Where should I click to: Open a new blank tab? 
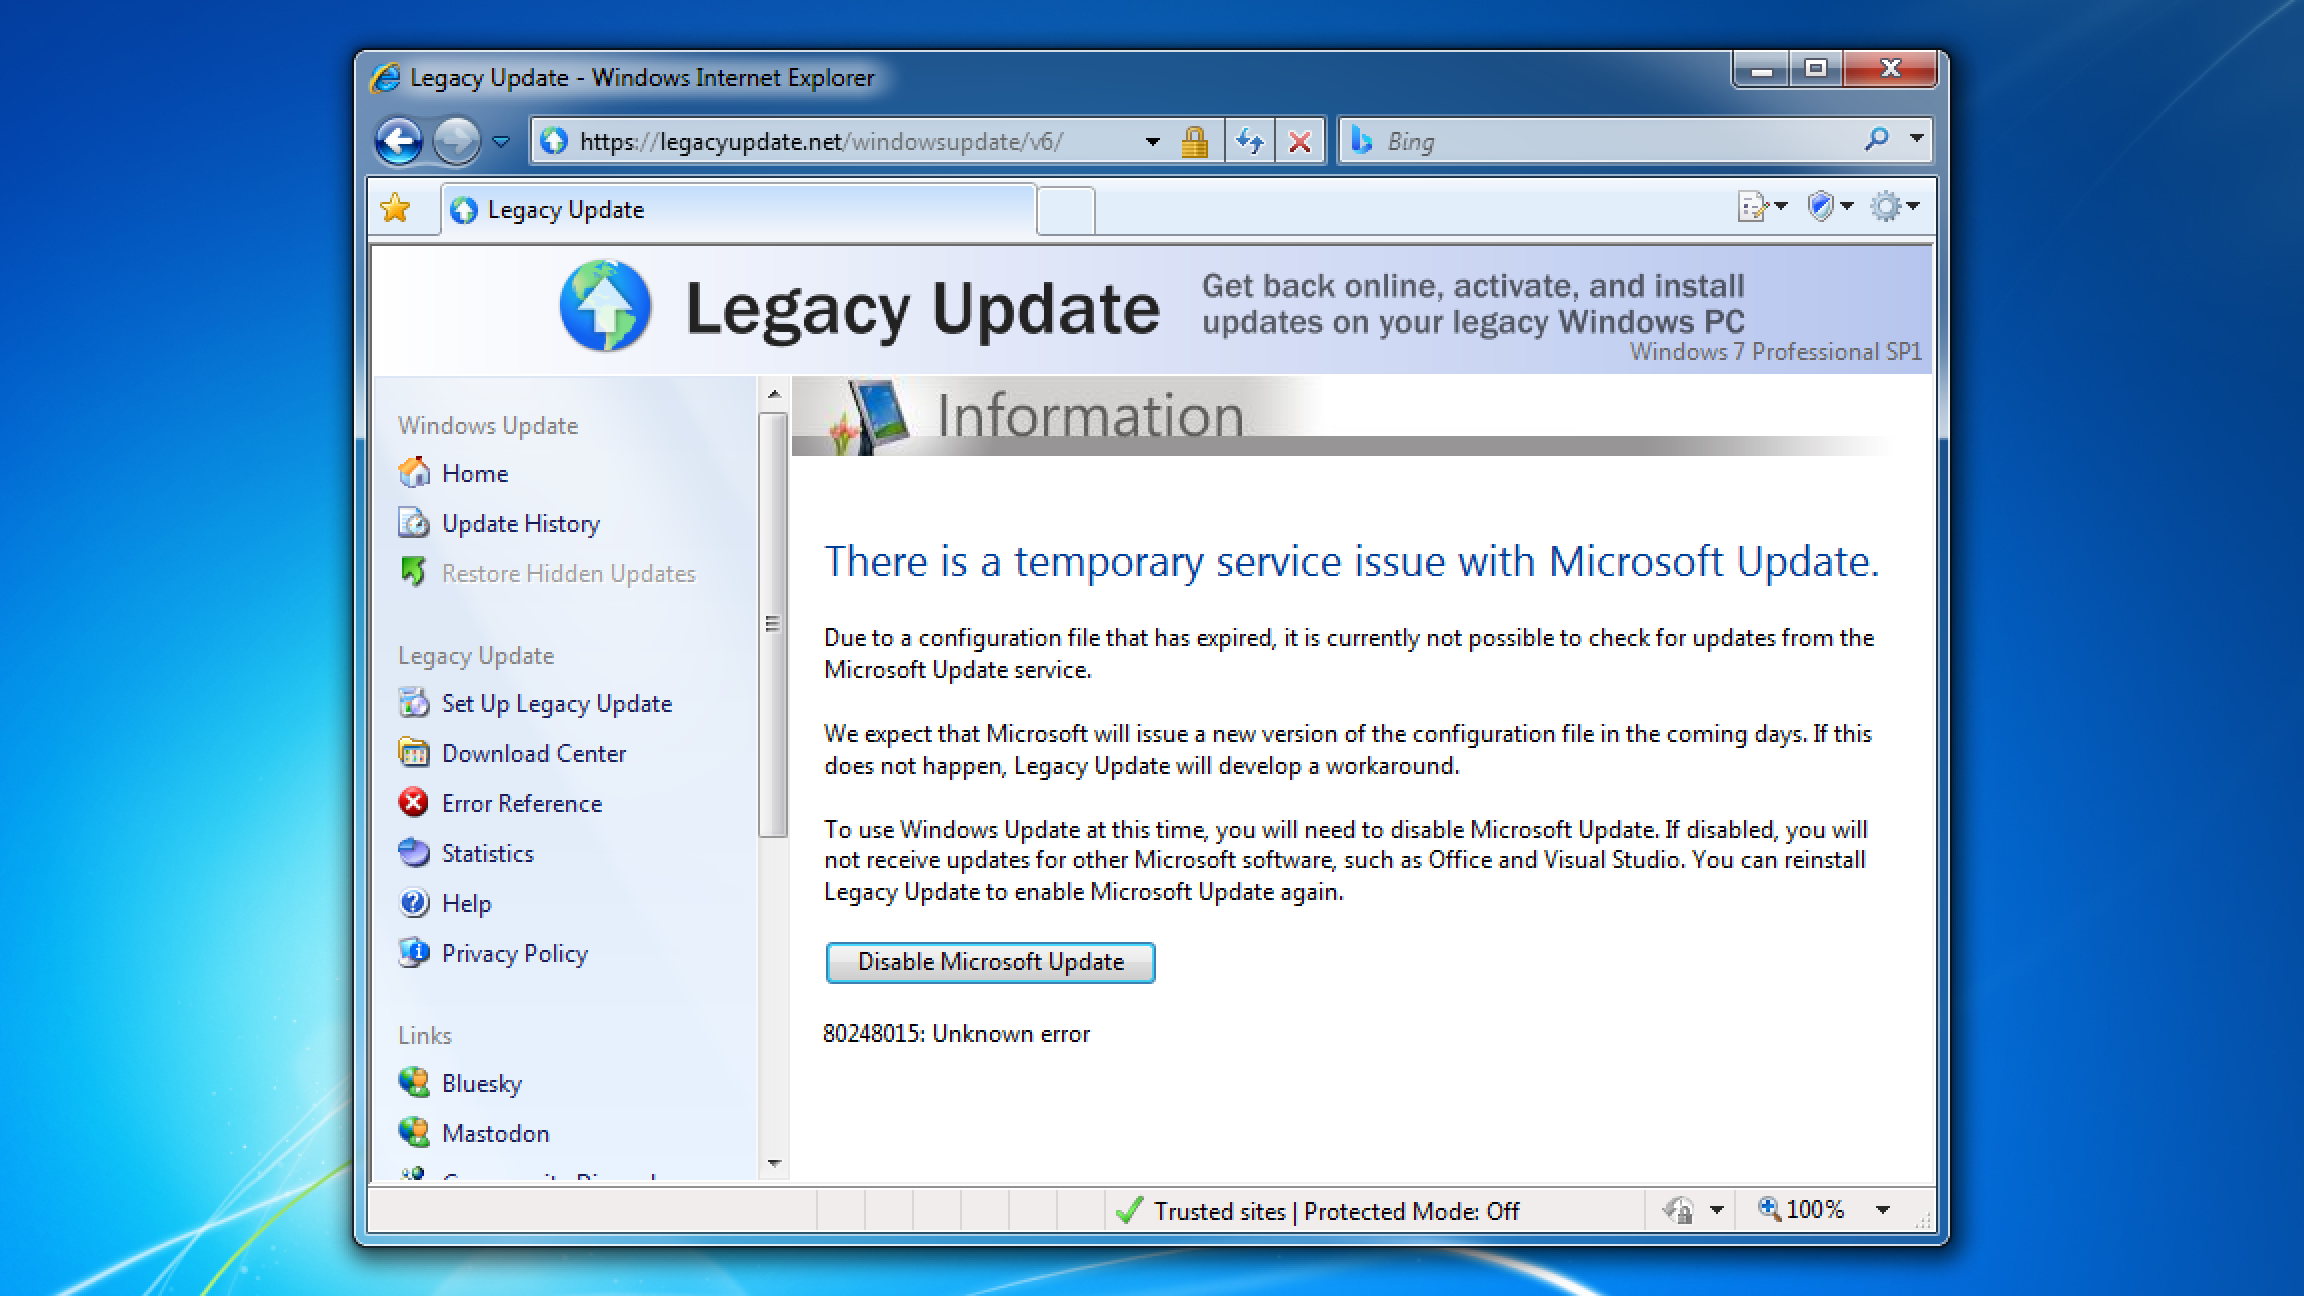pyautogui.click(x=1066, y=211)
